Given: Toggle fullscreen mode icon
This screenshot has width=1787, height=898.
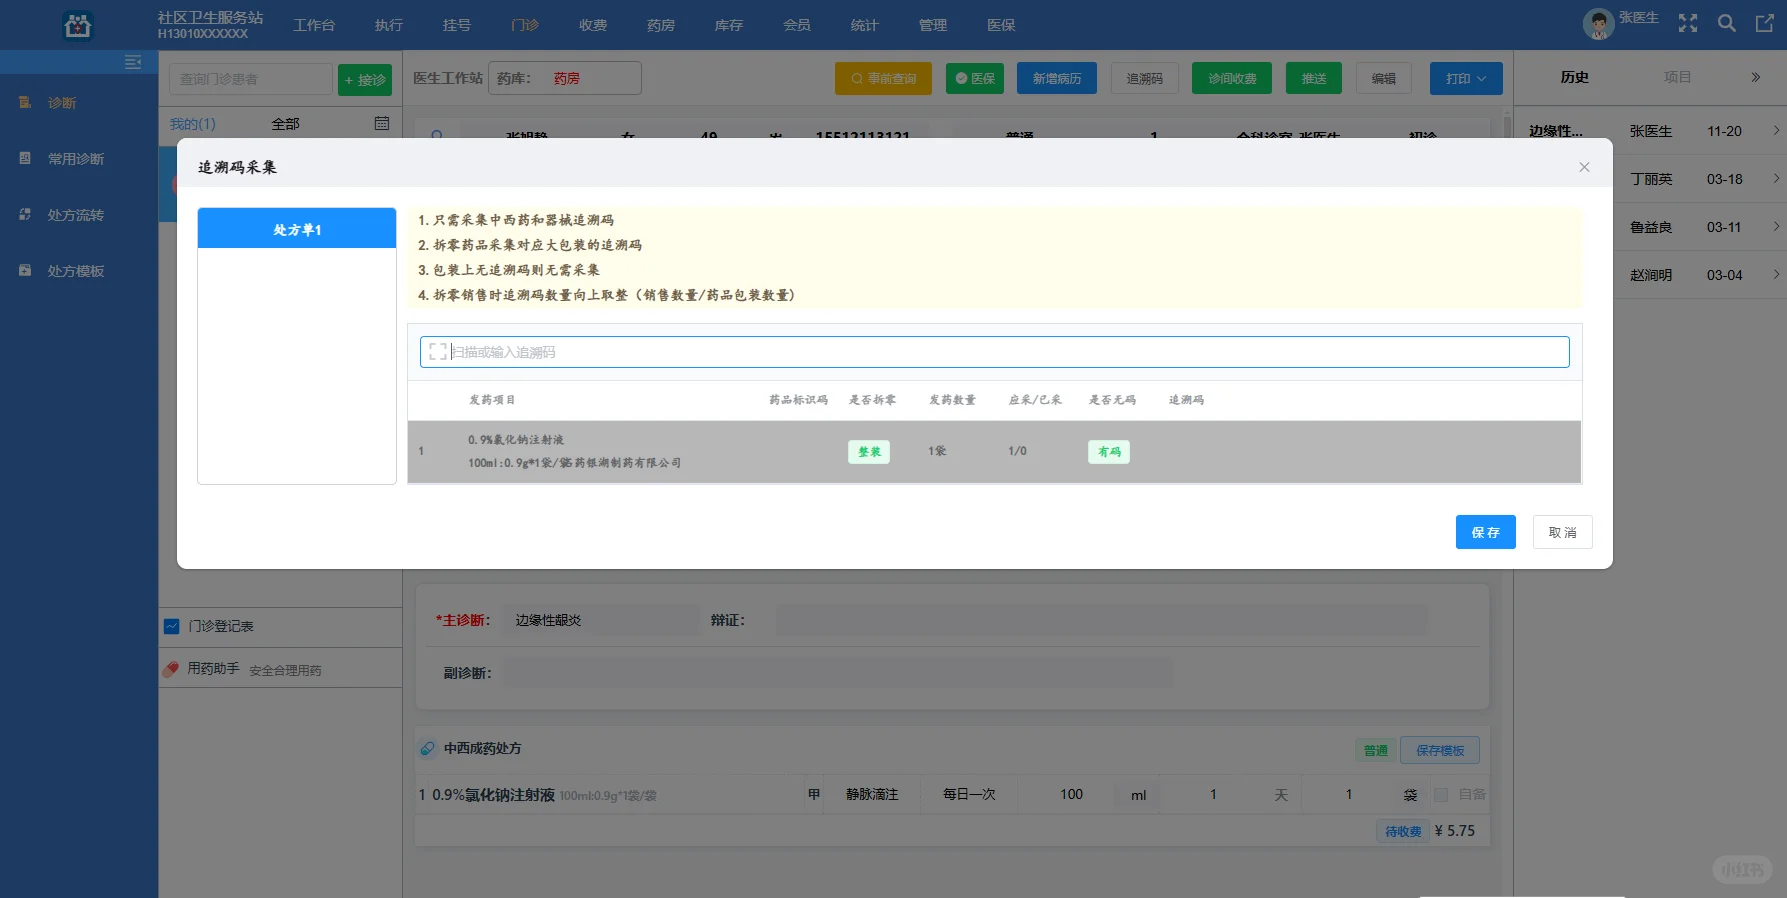Looking at the screenshot, I should coord(1688,24).
